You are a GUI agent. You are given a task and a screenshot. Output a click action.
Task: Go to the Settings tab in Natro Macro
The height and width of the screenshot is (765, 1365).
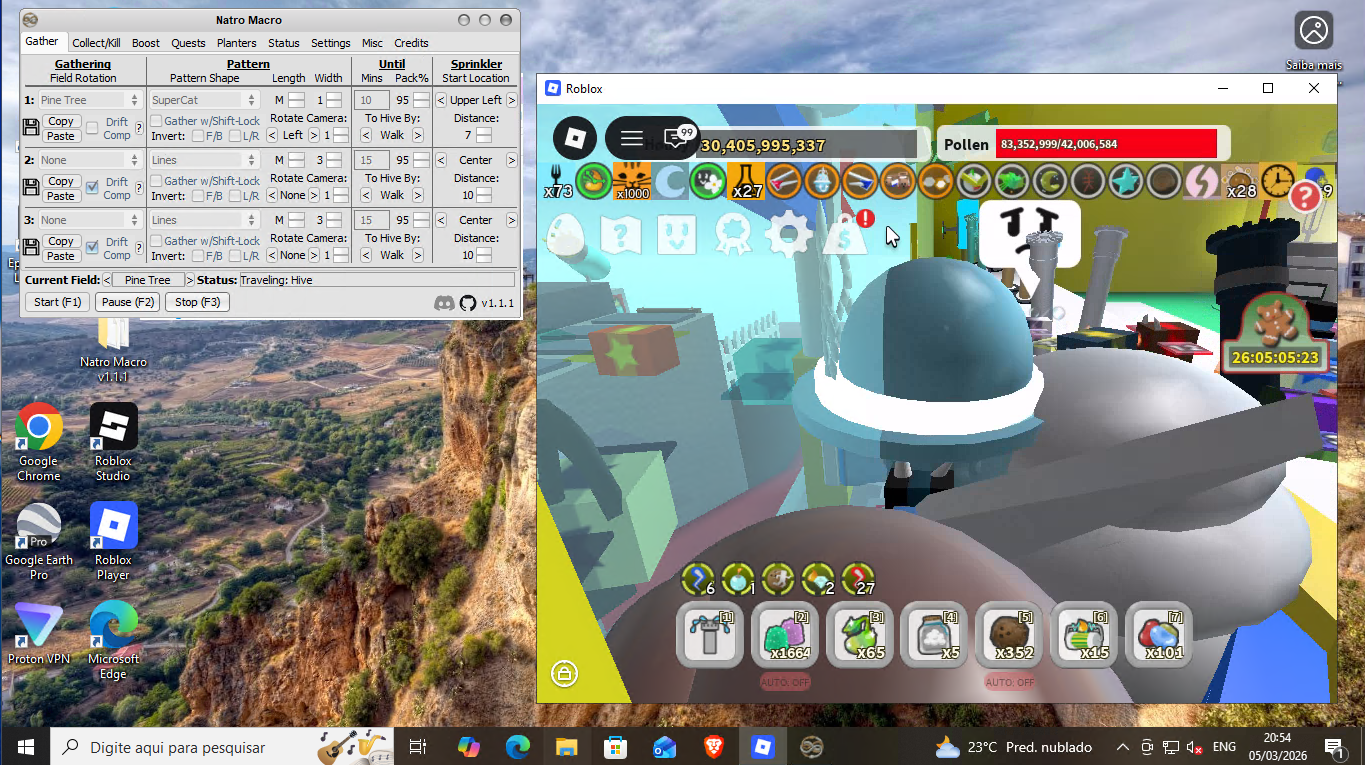tap(330, 43)
